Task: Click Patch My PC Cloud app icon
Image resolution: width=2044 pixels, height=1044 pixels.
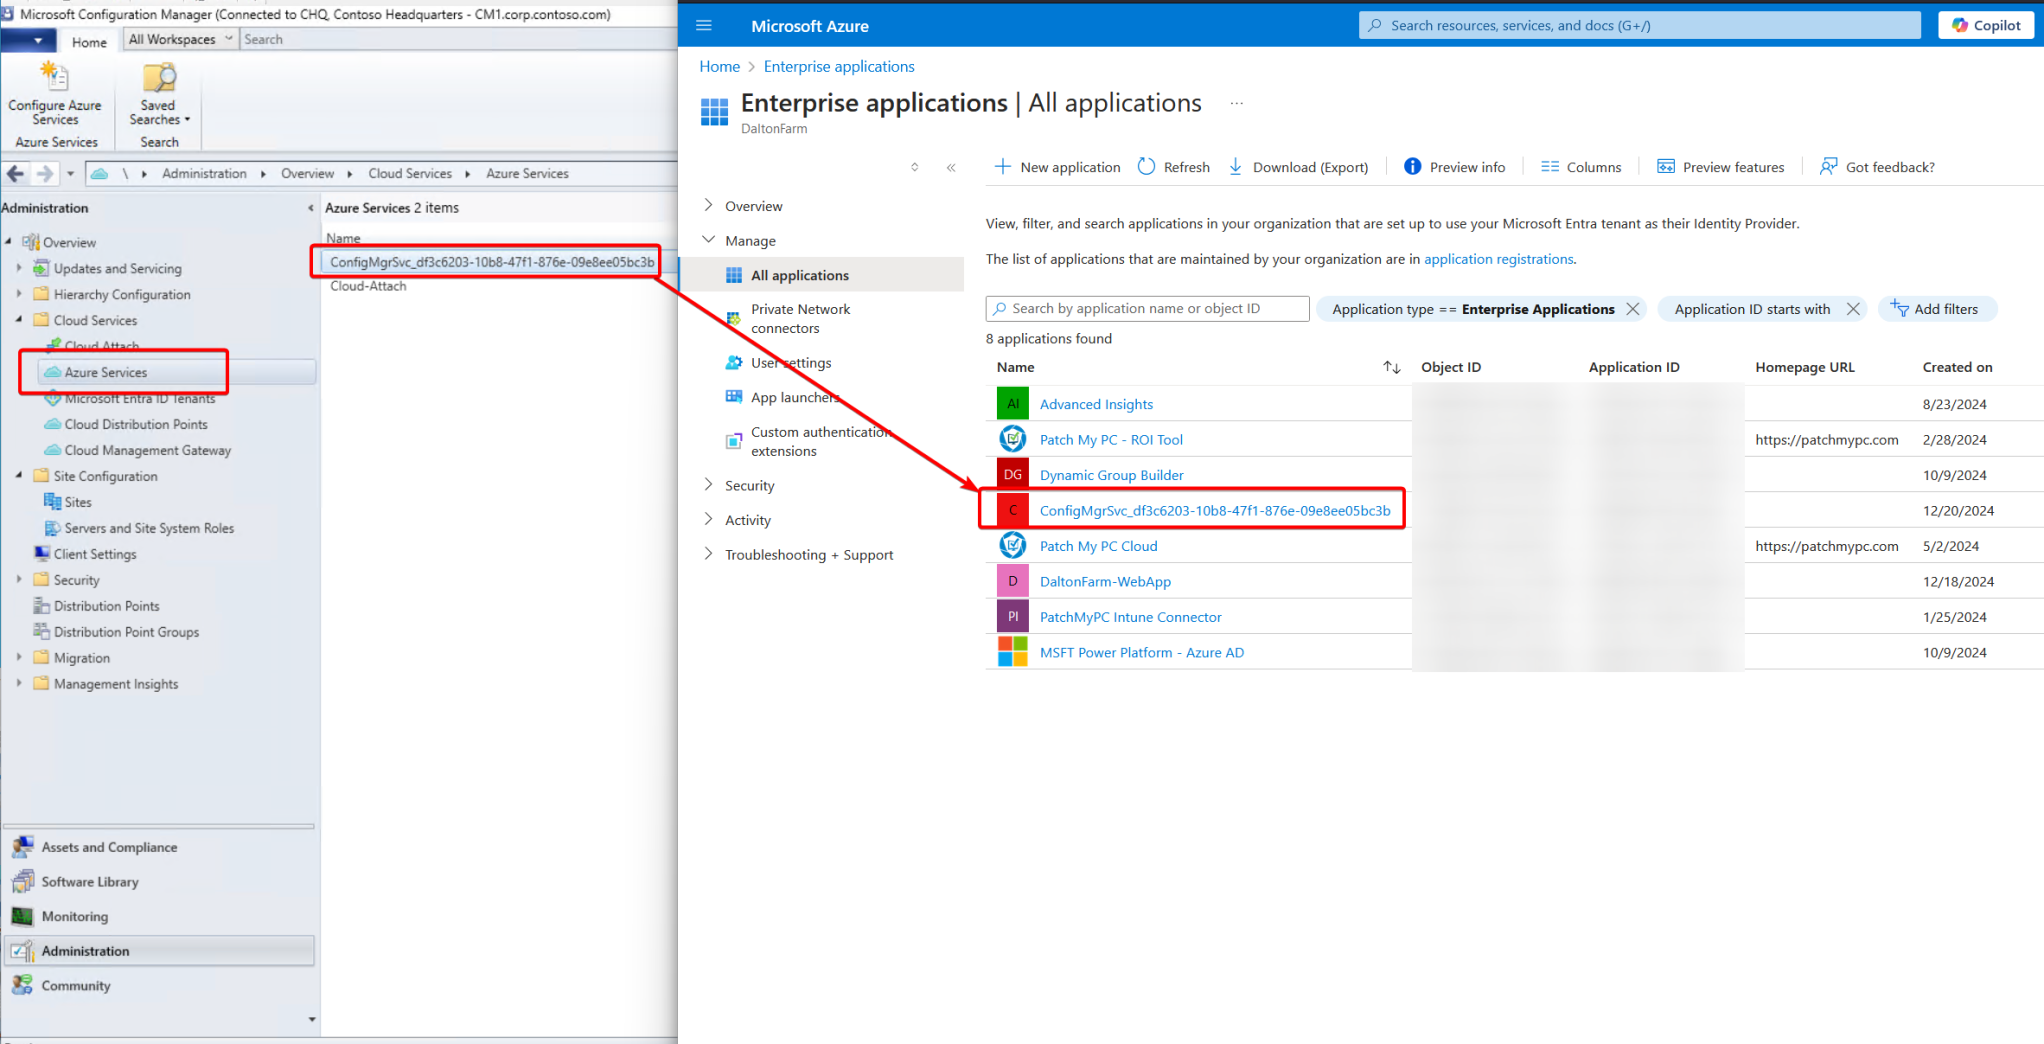Action: pyautogui.click(x=1012, y=546)
